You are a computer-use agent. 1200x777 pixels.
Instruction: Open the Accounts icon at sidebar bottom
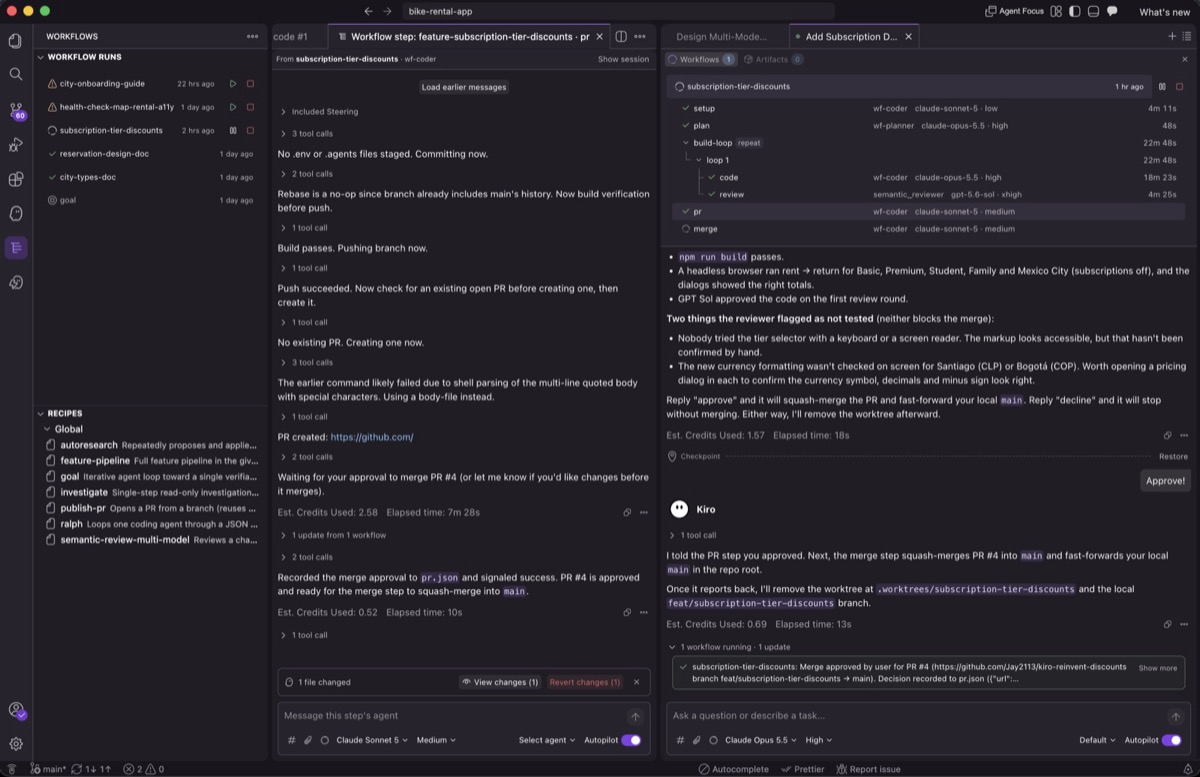pos(16,710)
